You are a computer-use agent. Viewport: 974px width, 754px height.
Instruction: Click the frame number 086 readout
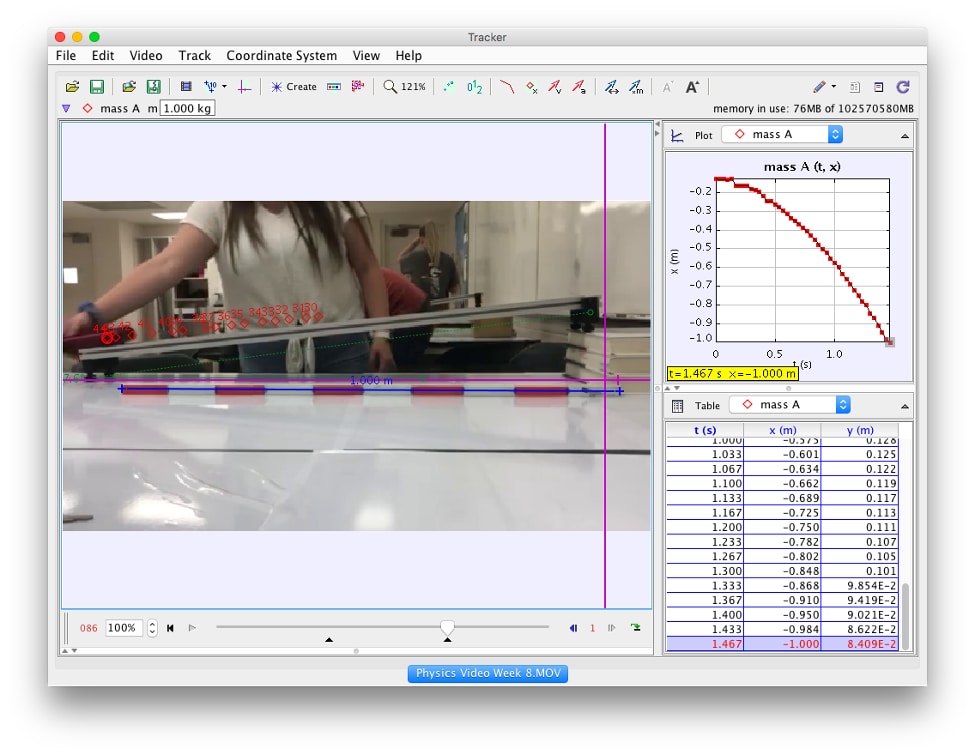point(89,628)
